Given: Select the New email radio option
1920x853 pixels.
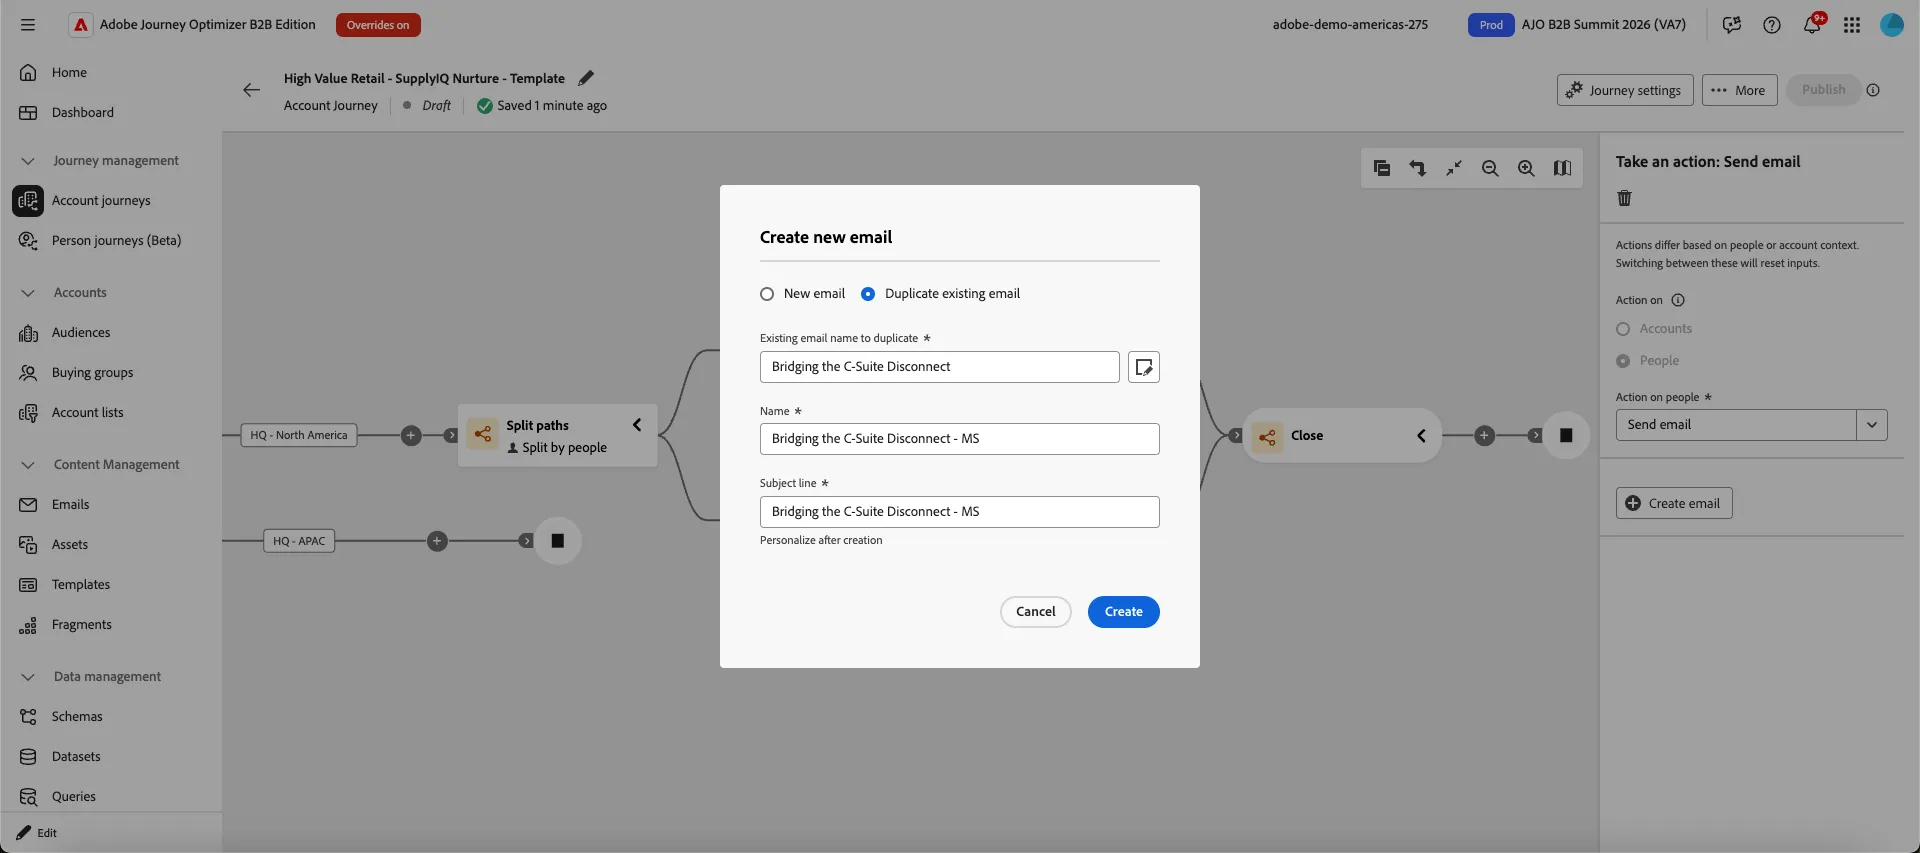Looking at the screenshot, I should (767, 294).
